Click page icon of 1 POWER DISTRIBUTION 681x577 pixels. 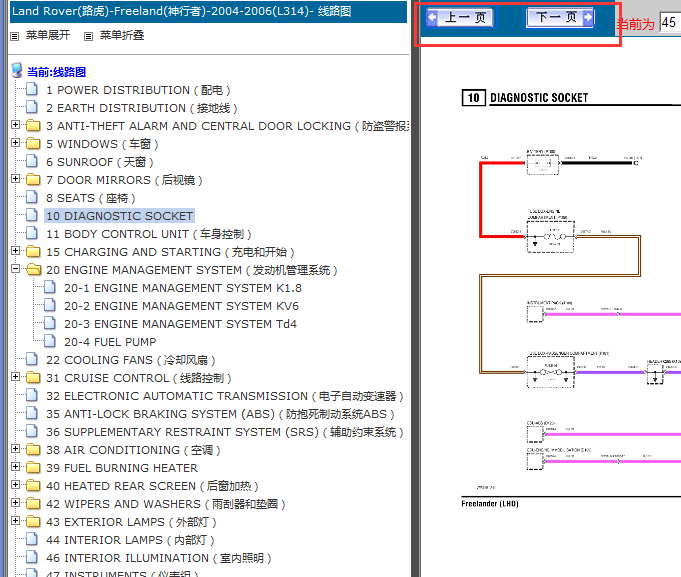tap(32, 89)
